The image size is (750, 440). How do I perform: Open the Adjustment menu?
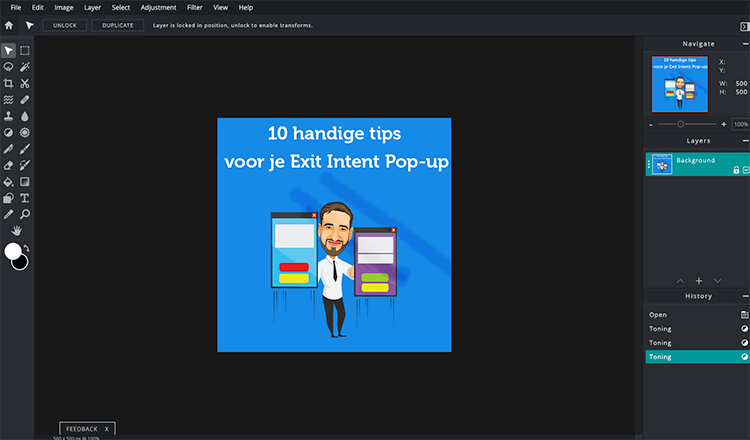pos(158,7)
